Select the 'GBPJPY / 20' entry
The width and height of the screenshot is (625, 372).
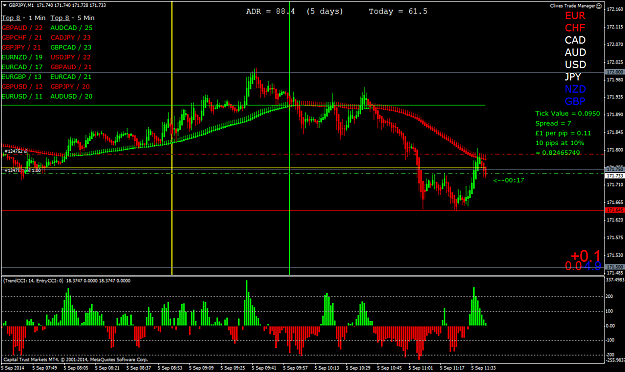[70, 87]
